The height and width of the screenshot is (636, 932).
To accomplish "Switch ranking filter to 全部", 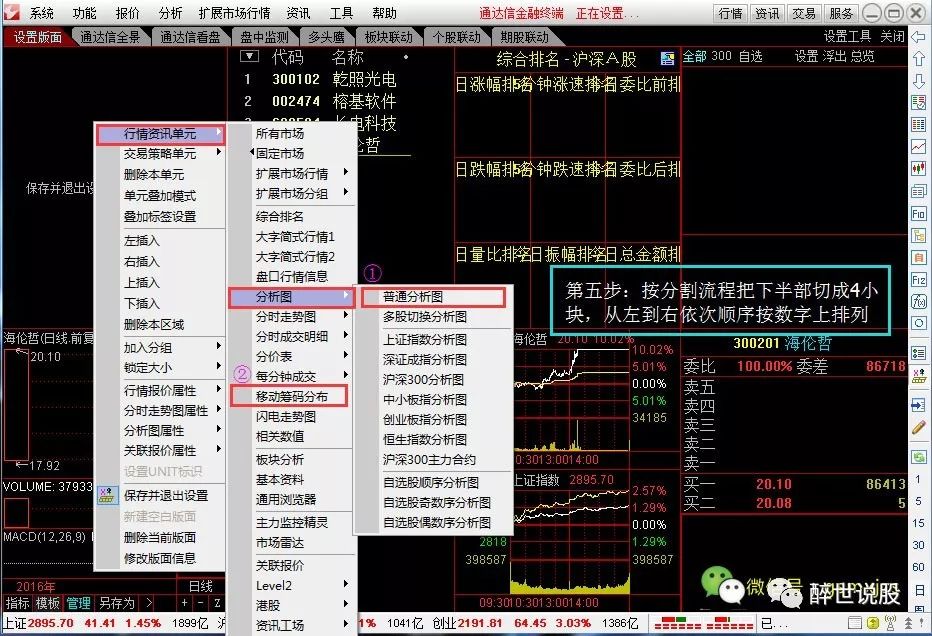I will click(695, 56).
